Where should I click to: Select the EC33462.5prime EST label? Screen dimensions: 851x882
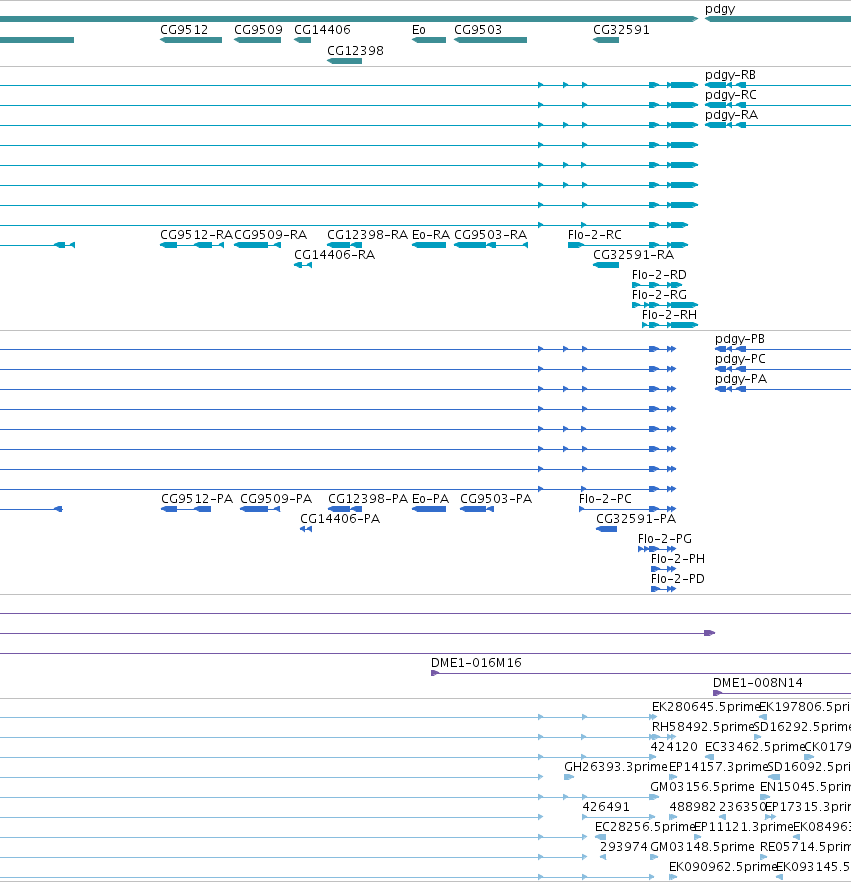[x=755, y=747]
